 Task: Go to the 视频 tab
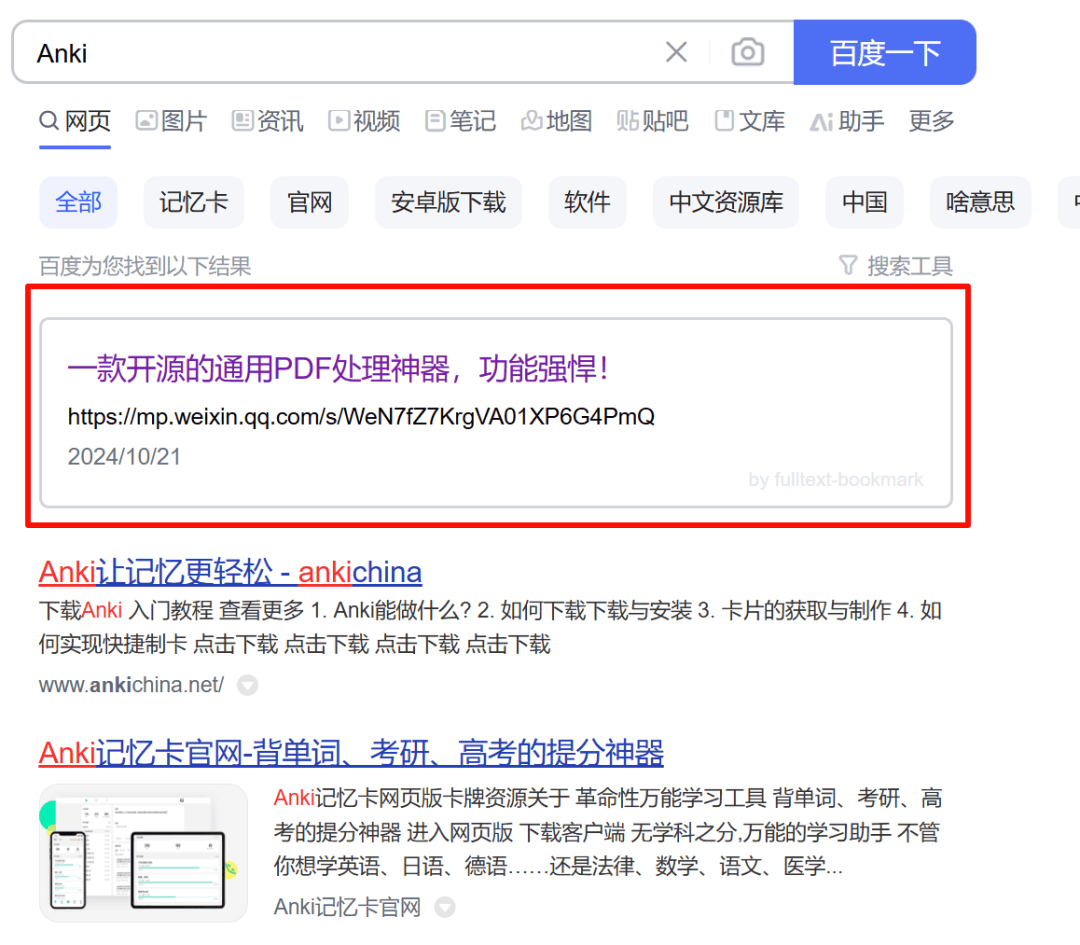pos(364,121)
